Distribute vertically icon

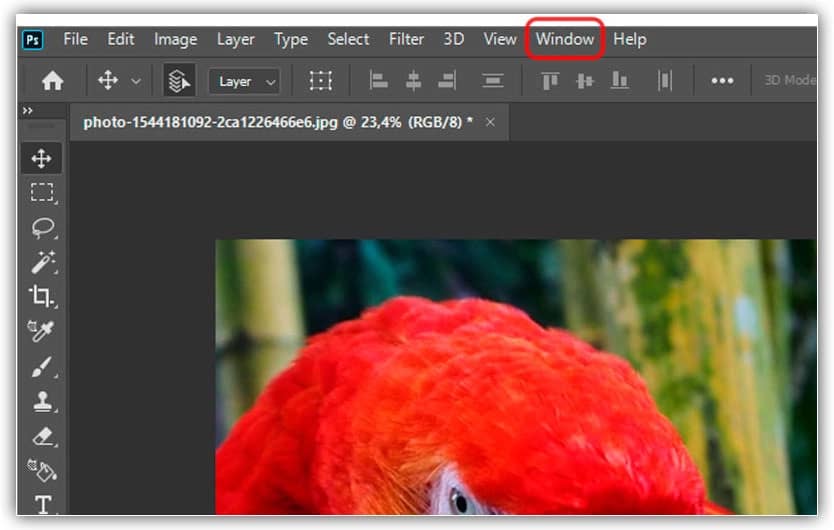pos(493,81)
